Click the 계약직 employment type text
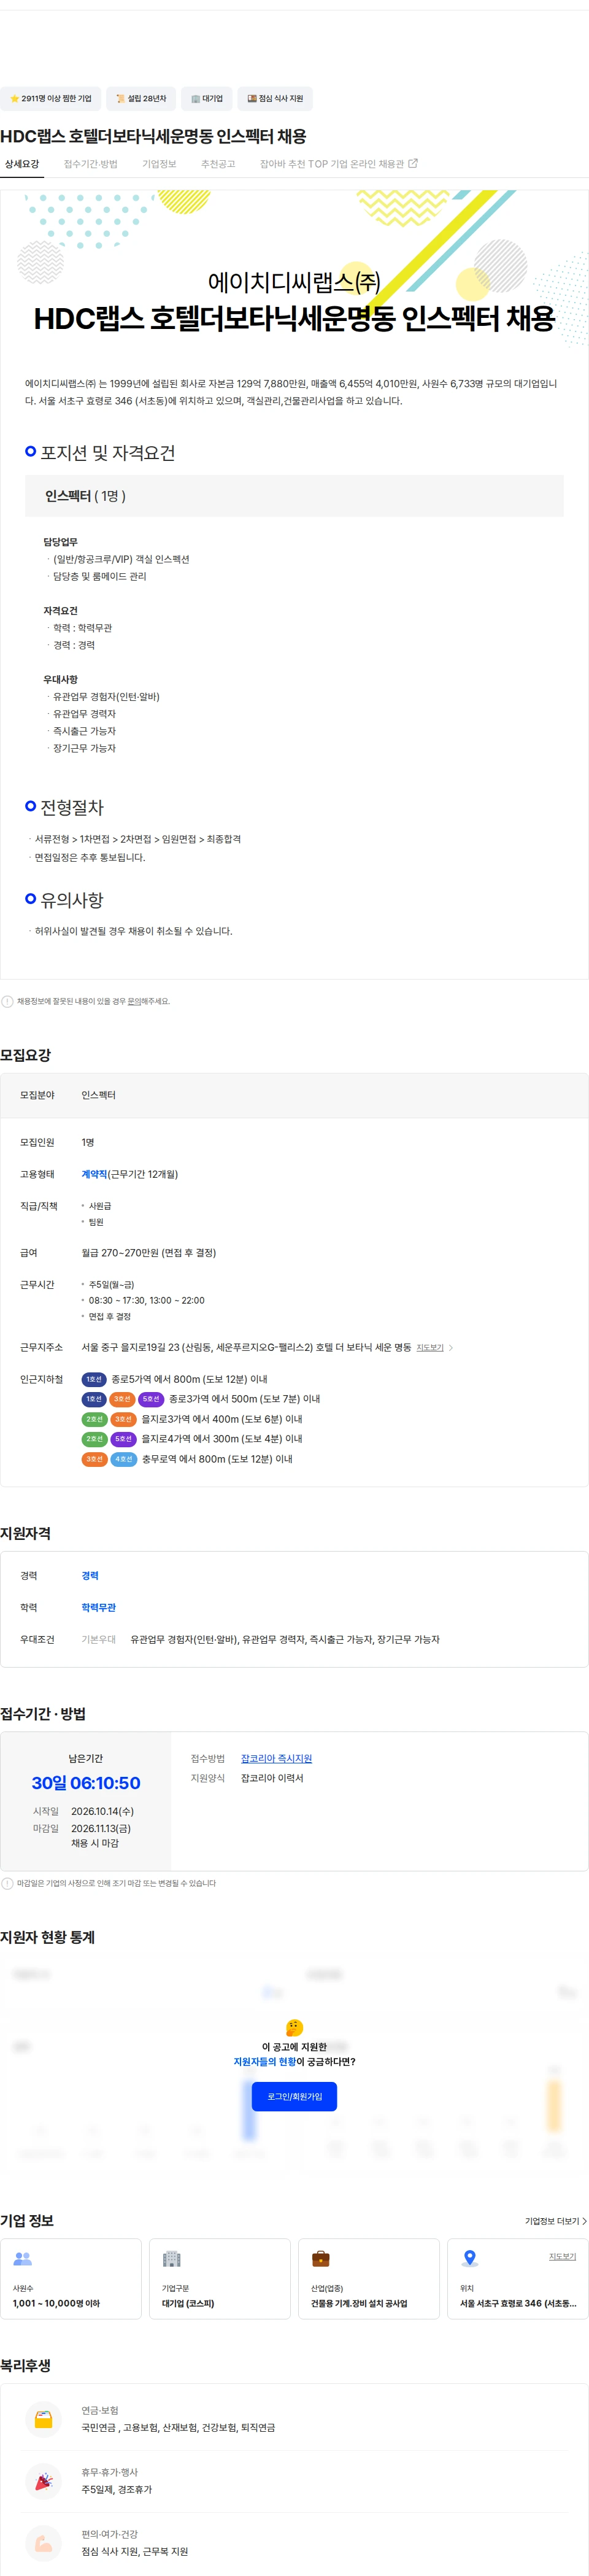Viewport: 589px width, 2576px height. point(94,1174)
